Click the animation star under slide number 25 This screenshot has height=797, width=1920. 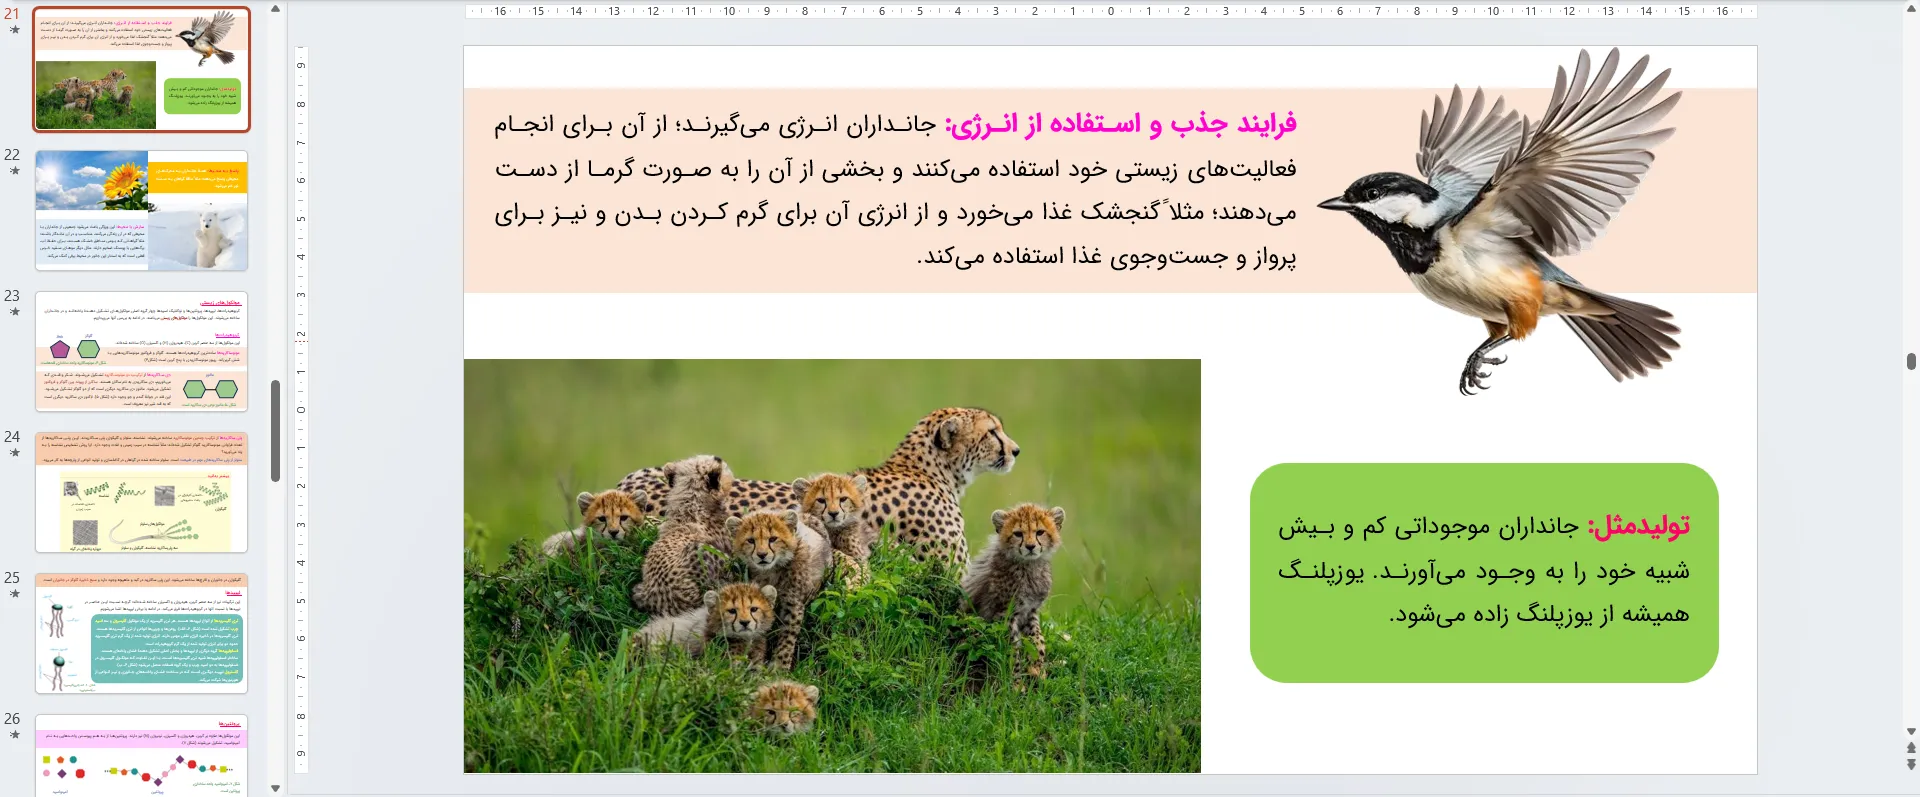point(14,594)
